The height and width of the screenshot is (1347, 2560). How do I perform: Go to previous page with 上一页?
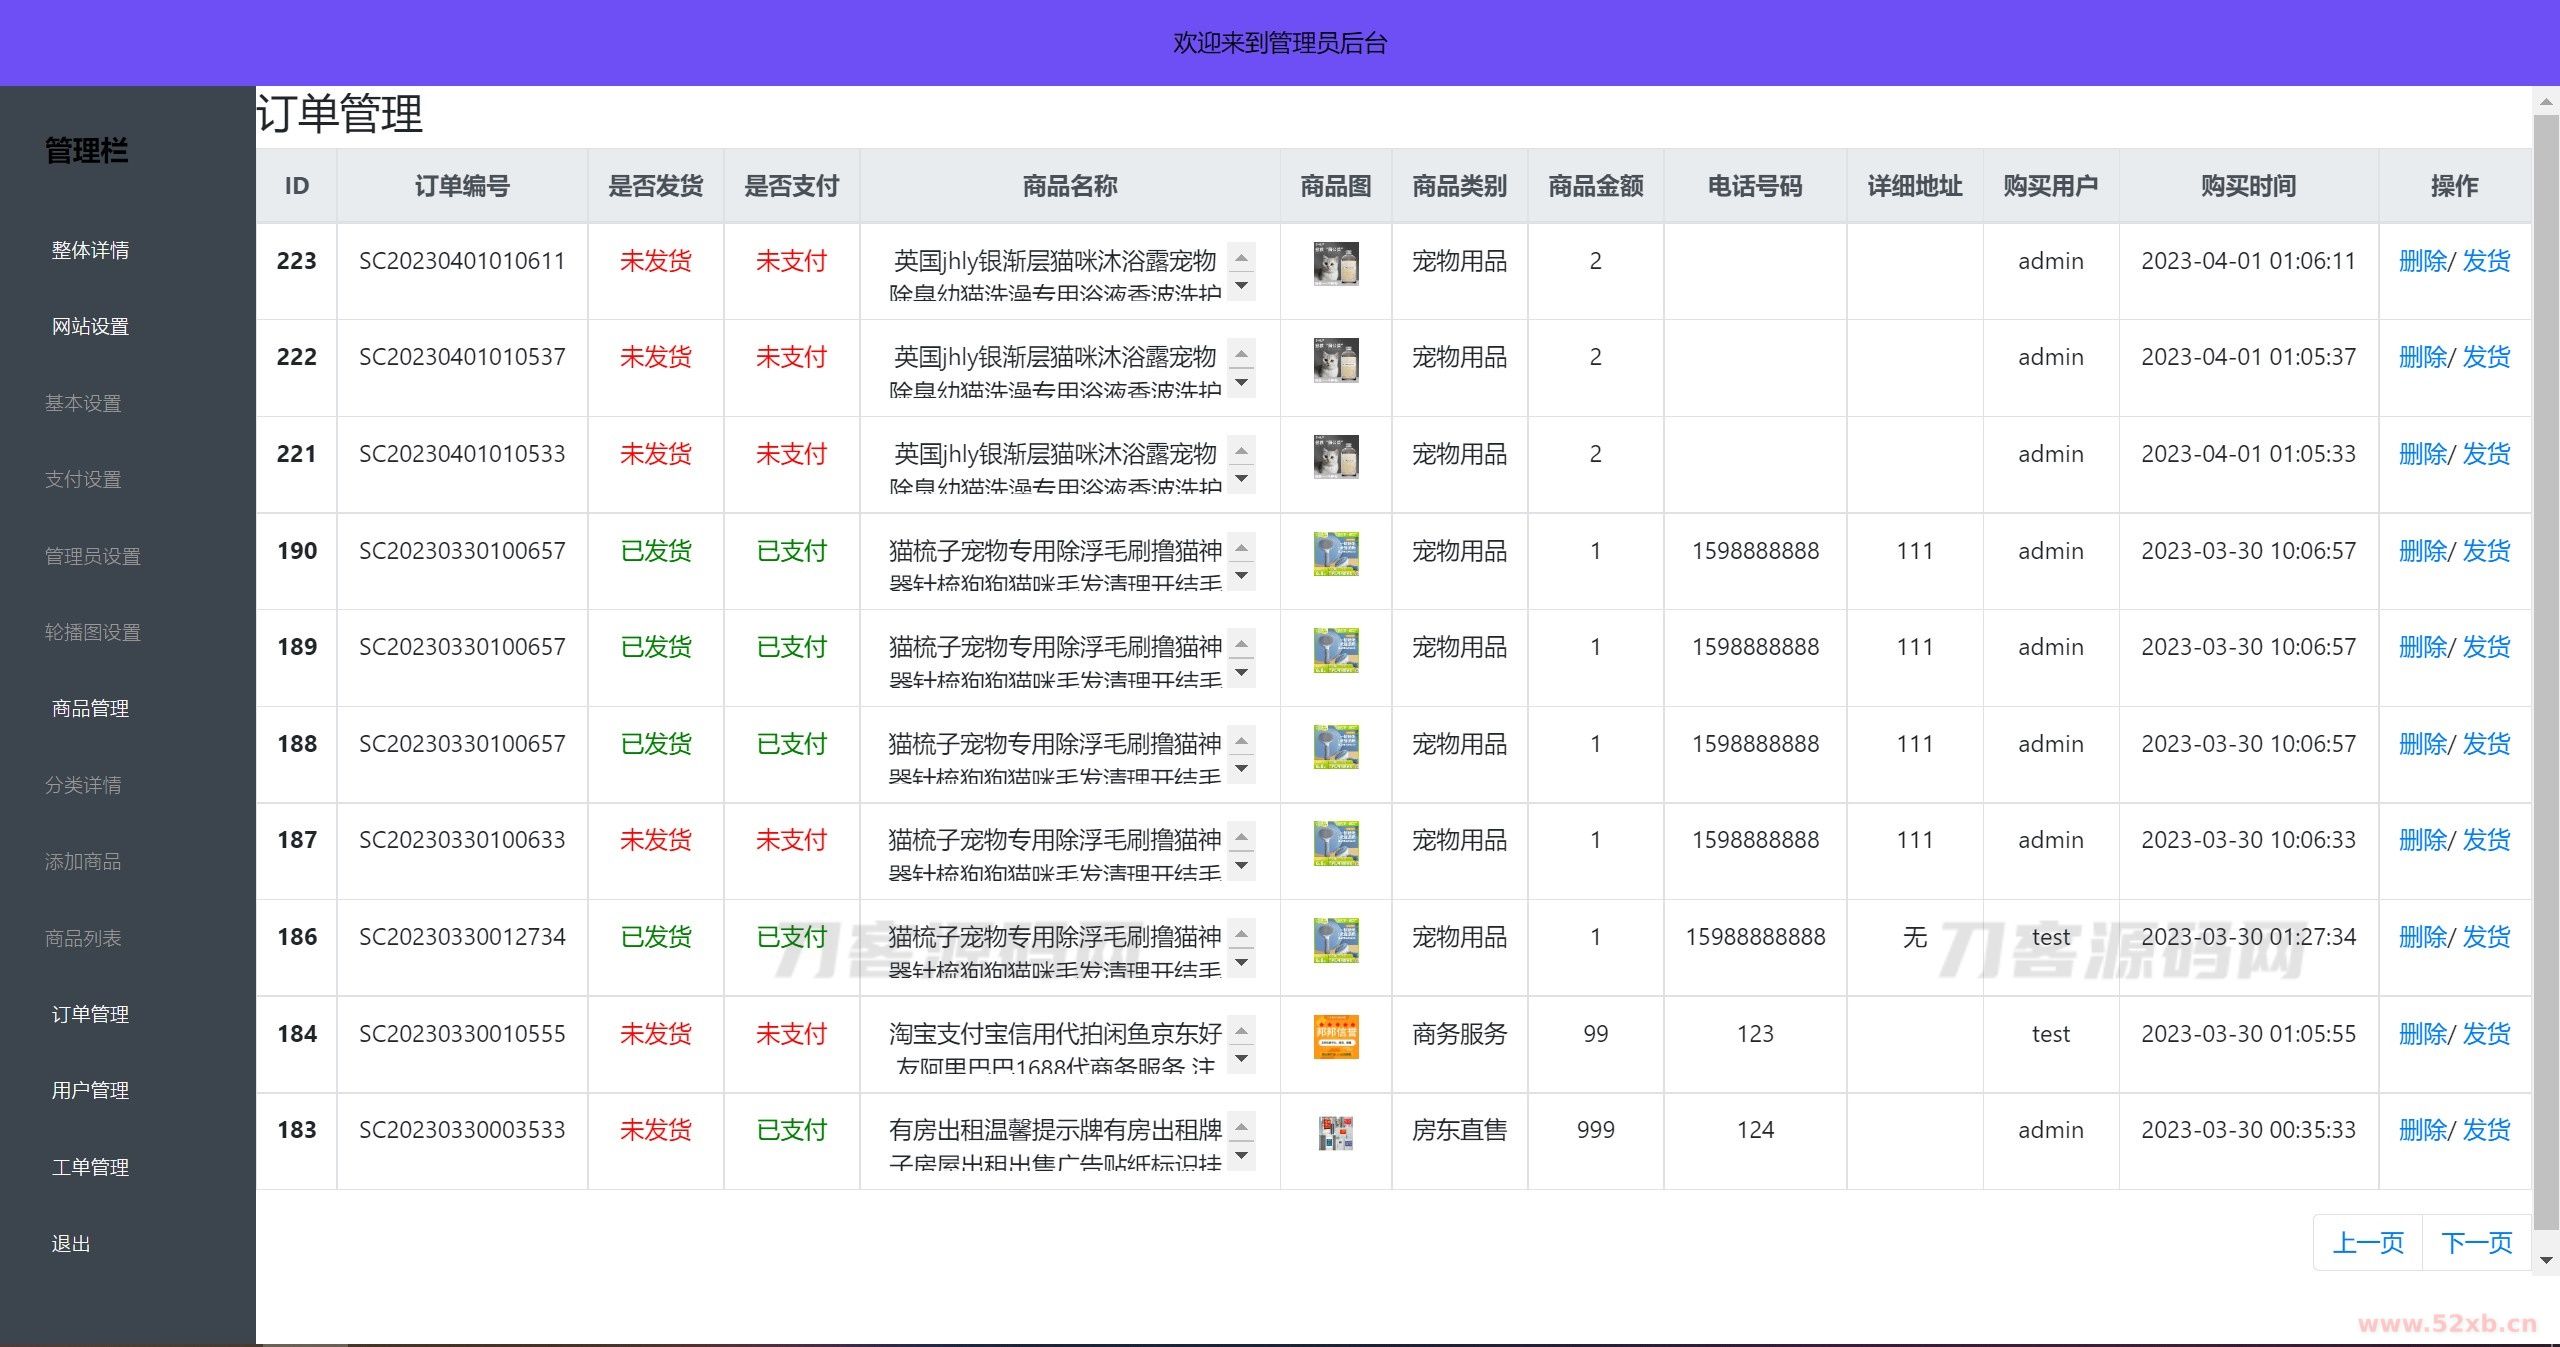(x=2368, y=1243)
